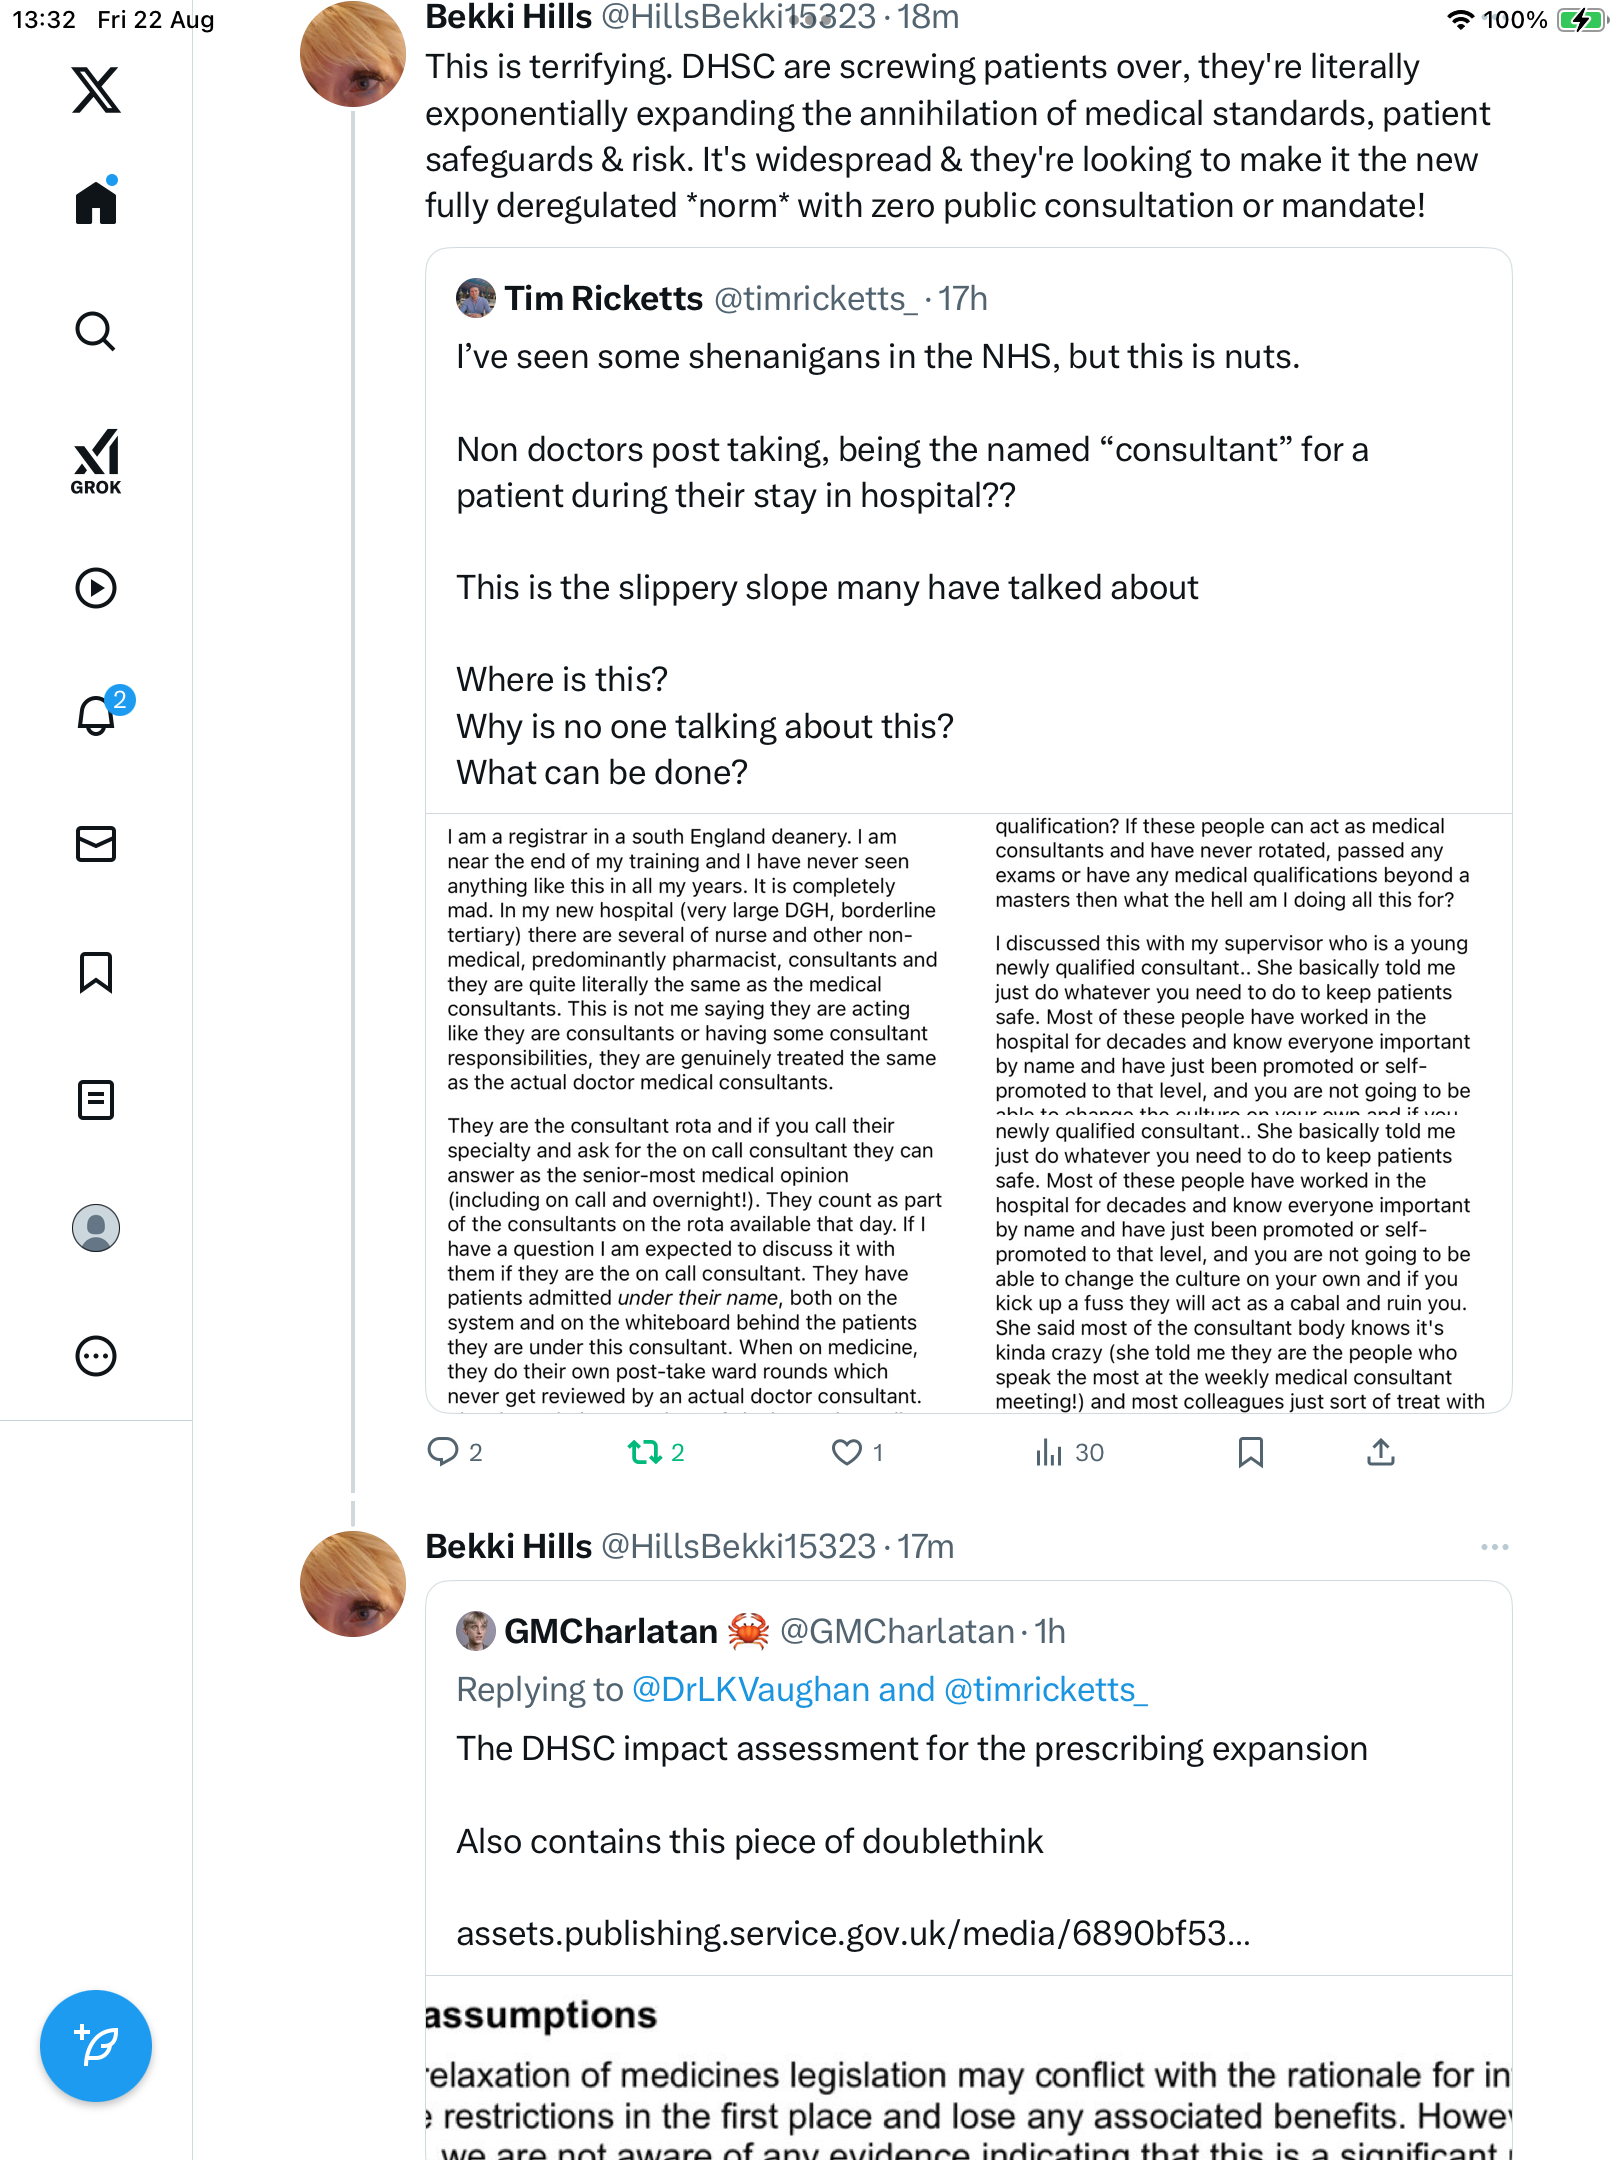The image size is (1620, 2160).
Task: Compose a new post
Action: [x=96, y=2046]
